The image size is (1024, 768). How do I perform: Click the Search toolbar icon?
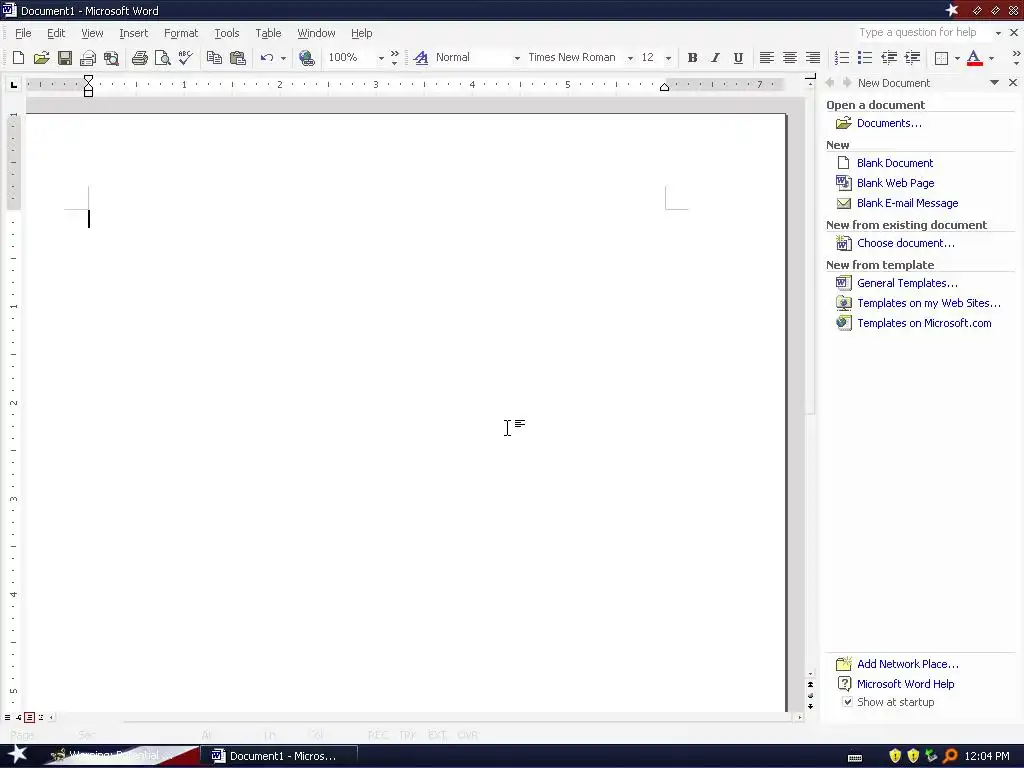tap(112, 57)
